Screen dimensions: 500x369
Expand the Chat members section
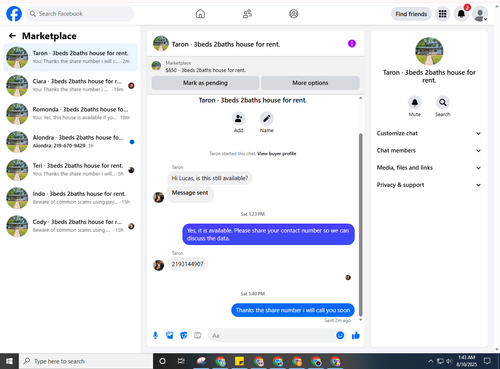click(429, 151)
